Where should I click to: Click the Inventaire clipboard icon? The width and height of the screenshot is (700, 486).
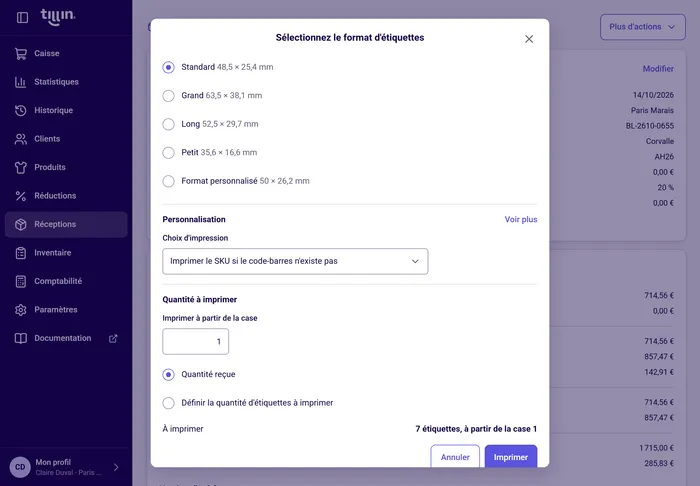pos(21,253)
